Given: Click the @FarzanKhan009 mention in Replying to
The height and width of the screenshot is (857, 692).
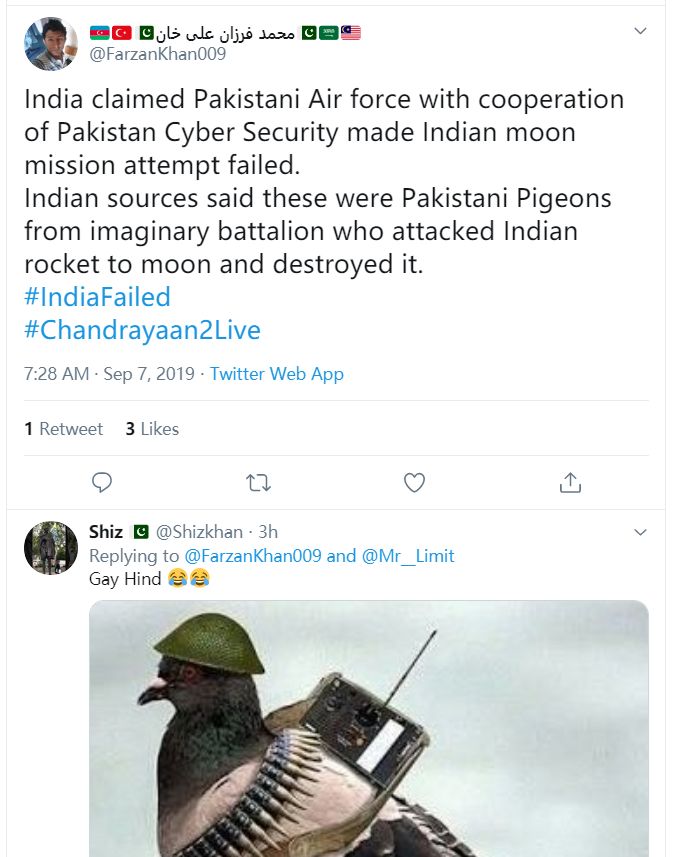Looking at the screenshot, I should pos(253,556).
